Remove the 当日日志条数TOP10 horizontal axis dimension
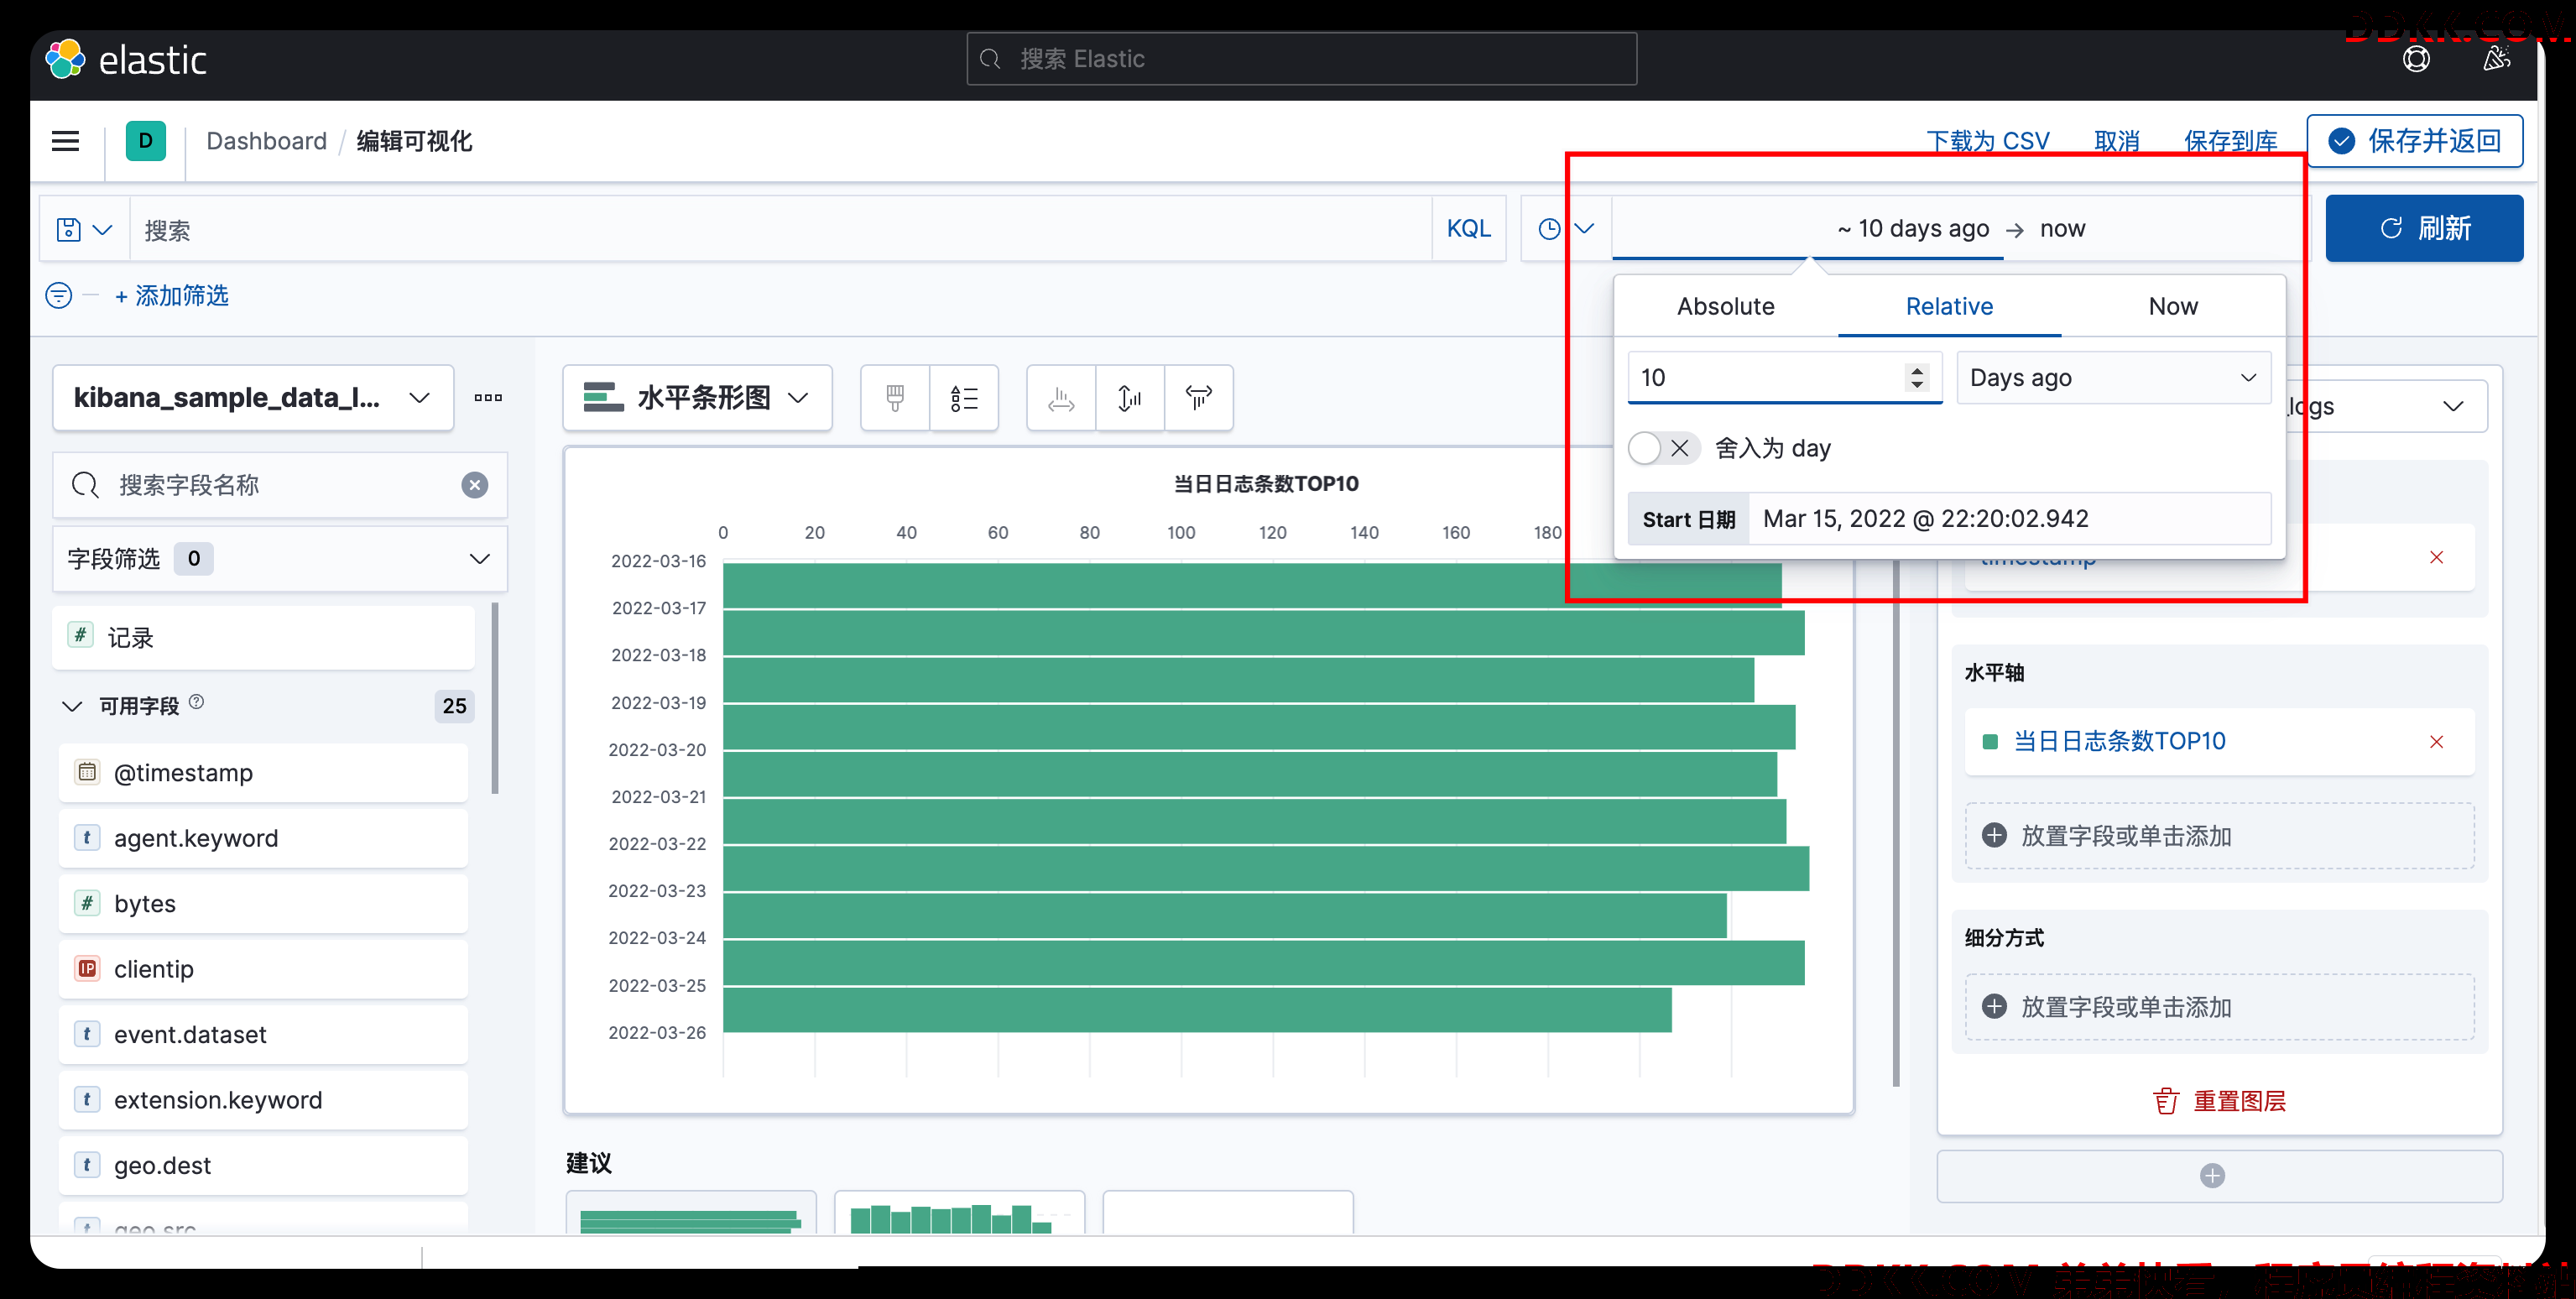This screenshot has height=1299, width=2576. point(2436,742)
